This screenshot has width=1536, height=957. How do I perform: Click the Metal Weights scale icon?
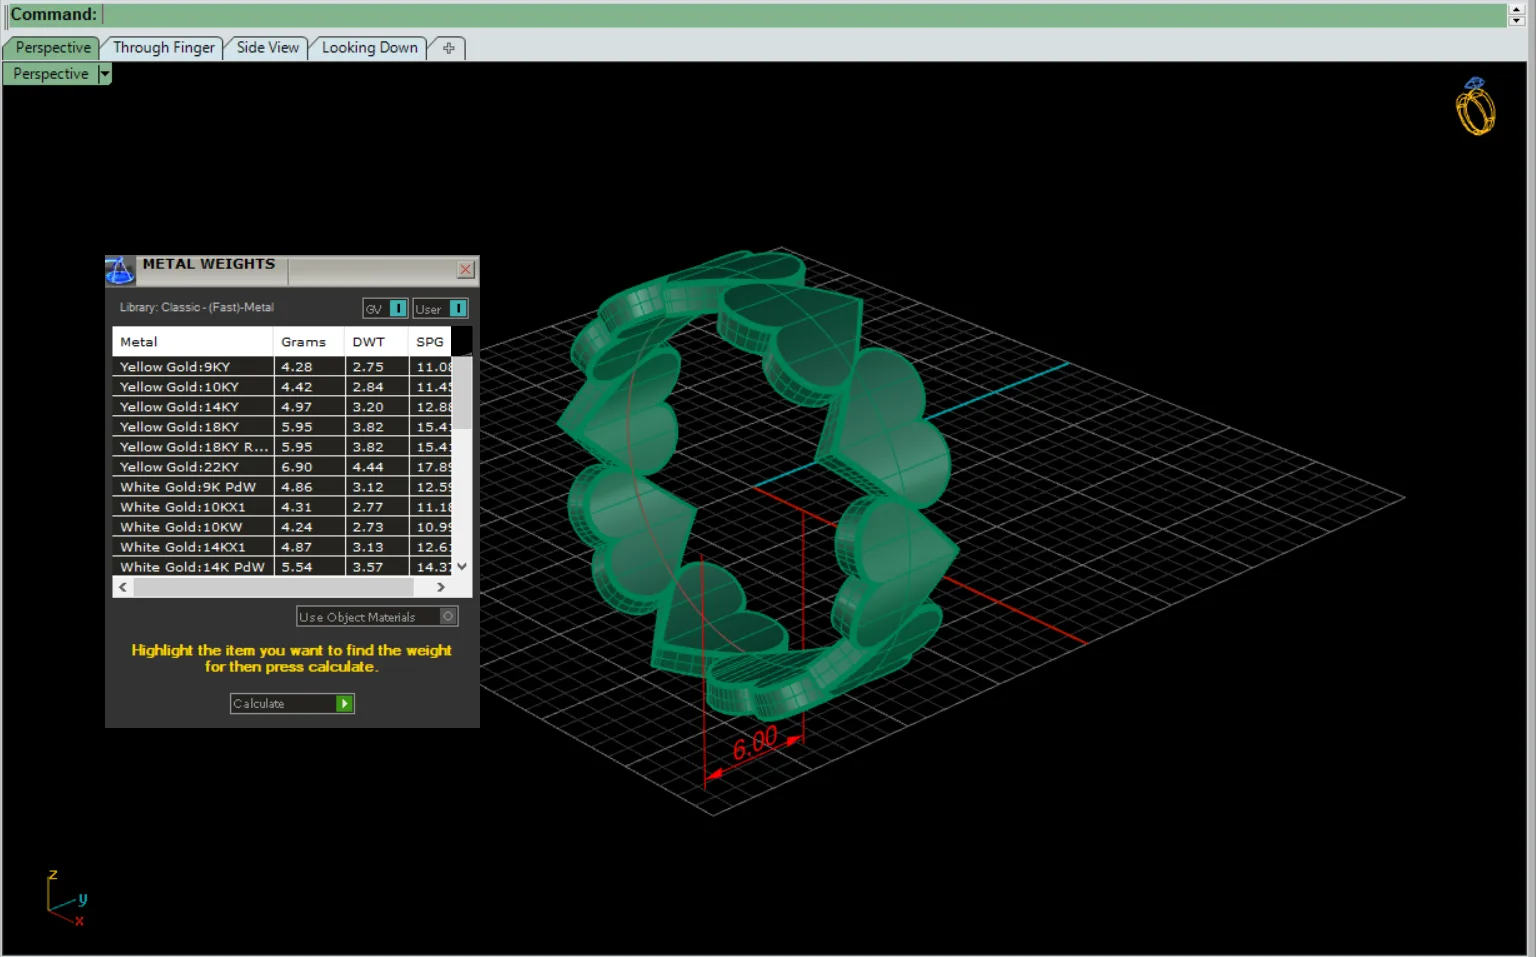120,270
